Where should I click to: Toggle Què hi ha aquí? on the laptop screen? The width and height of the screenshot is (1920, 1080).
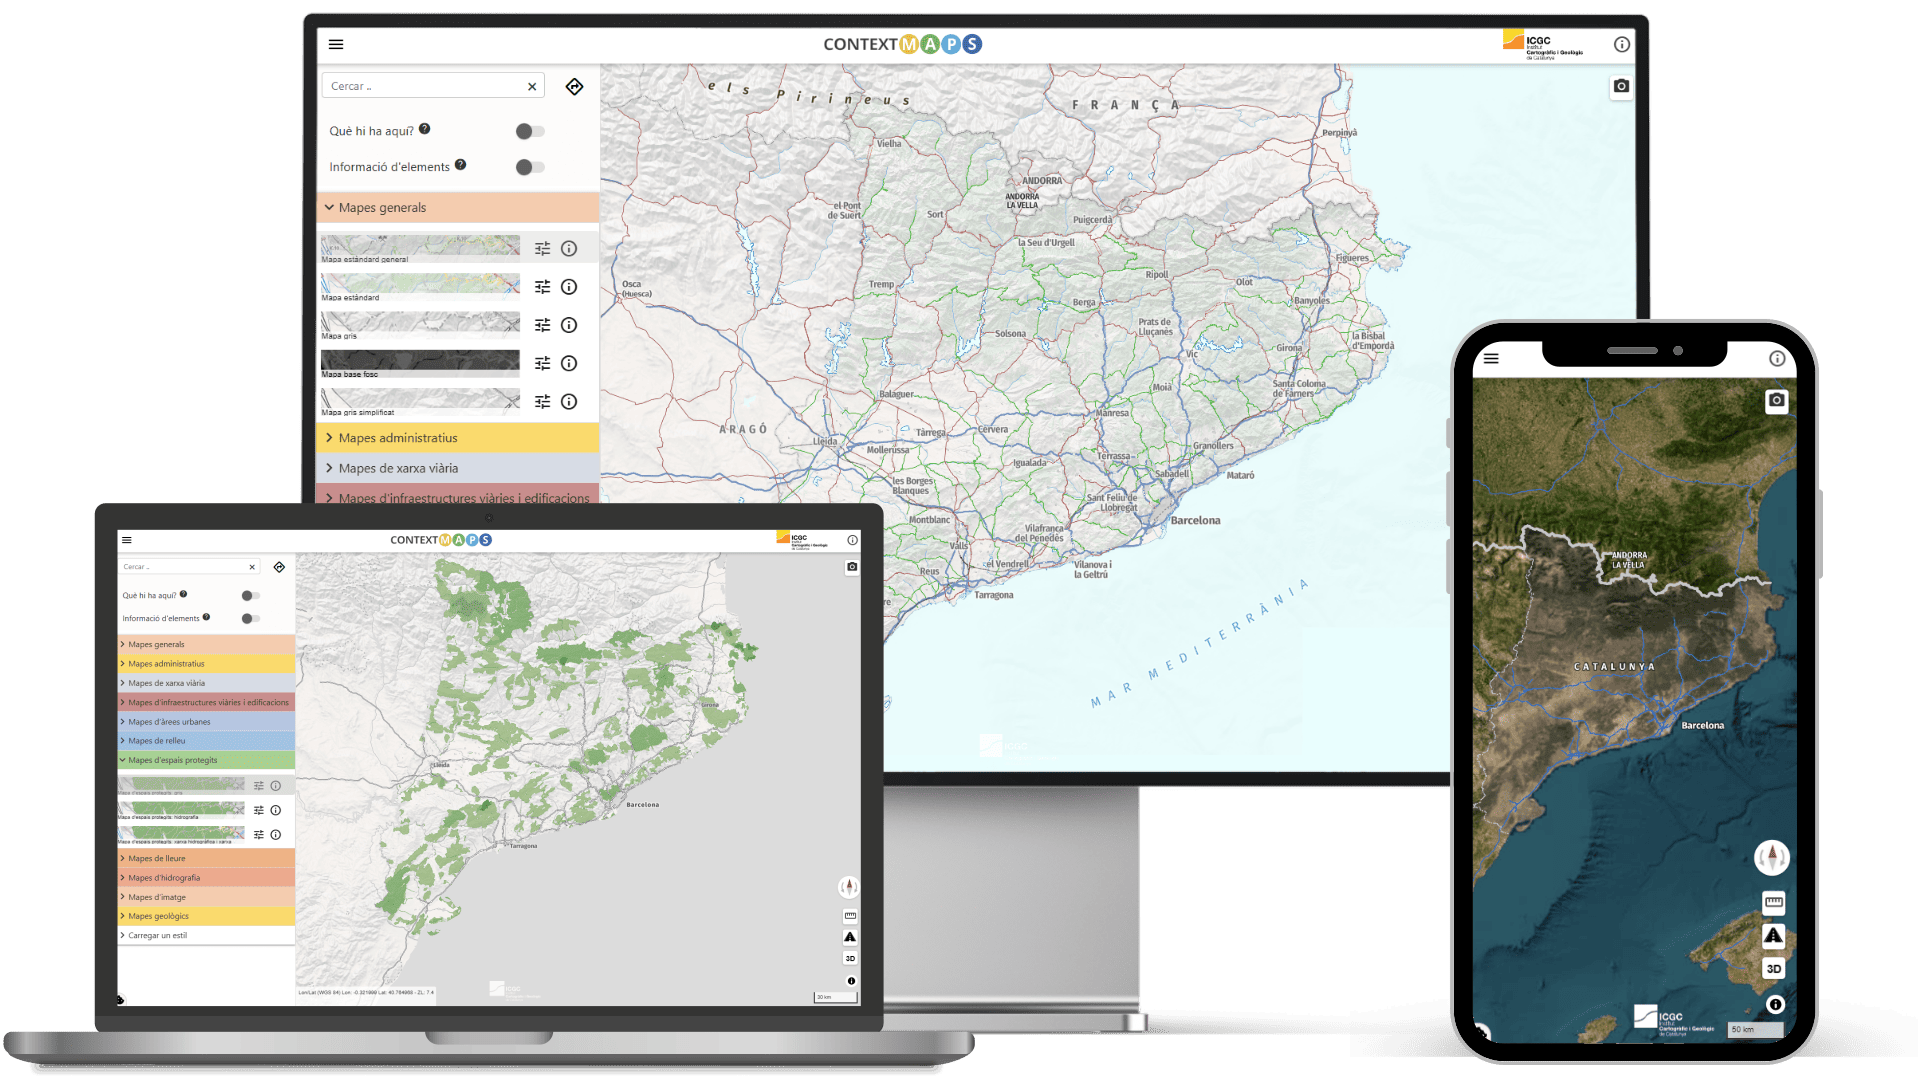[249, 595]
